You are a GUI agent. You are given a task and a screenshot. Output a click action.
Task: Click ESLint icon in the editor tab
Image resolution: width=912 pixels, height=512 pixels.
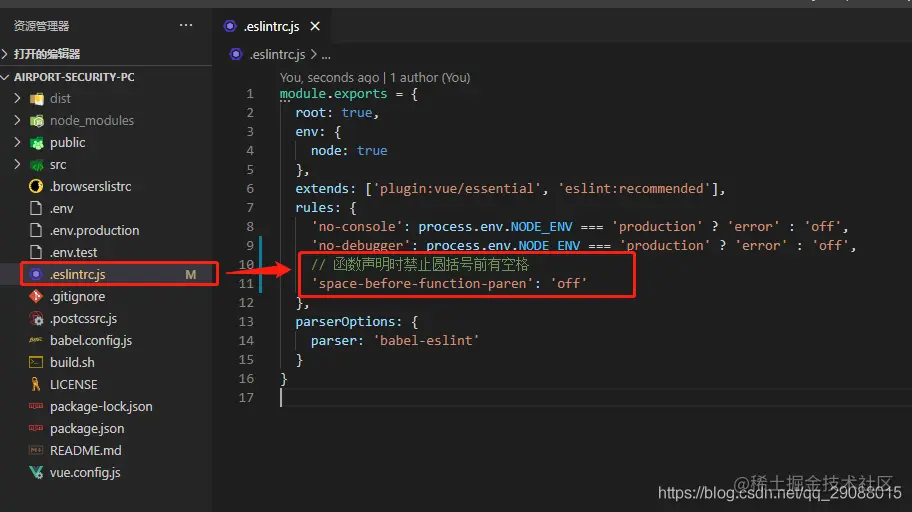[230, 26]
